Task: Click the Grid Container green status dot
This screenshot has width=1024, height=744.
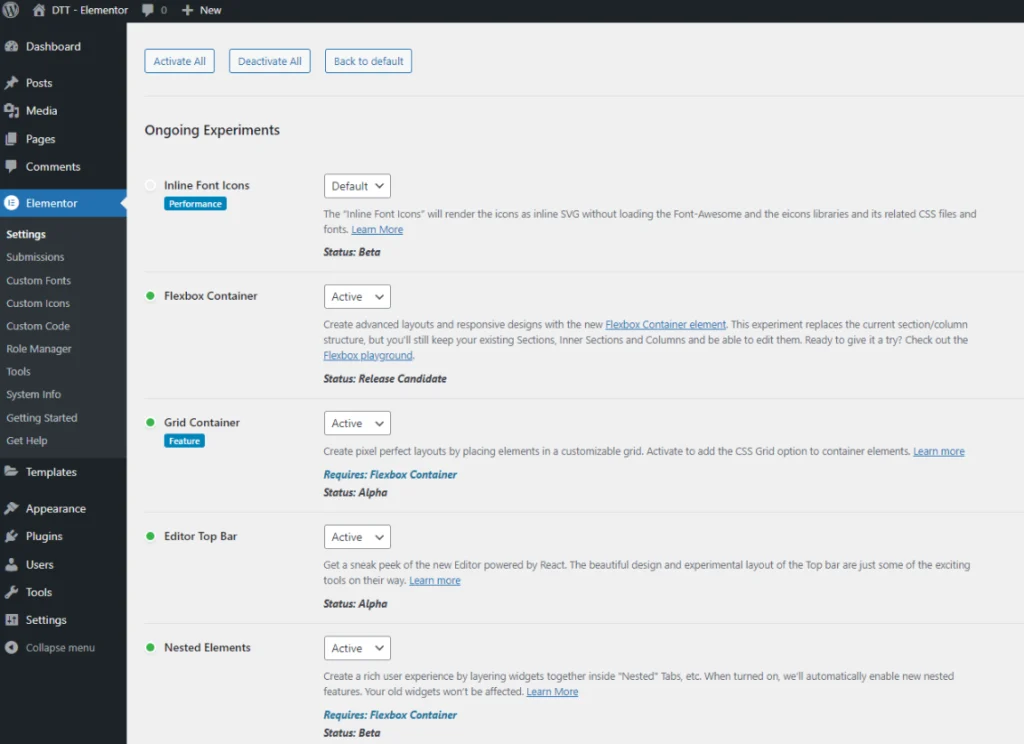Action: [x=150, y=423]
